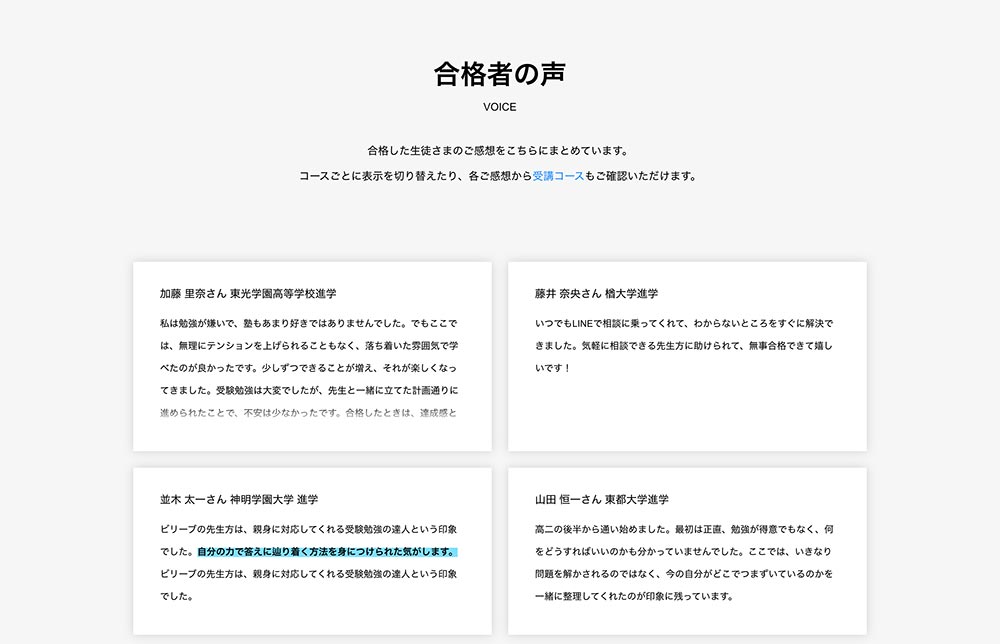Click the highlighted sentence 自分の力で答えに辿り着く方法

(x=327, y=551)
